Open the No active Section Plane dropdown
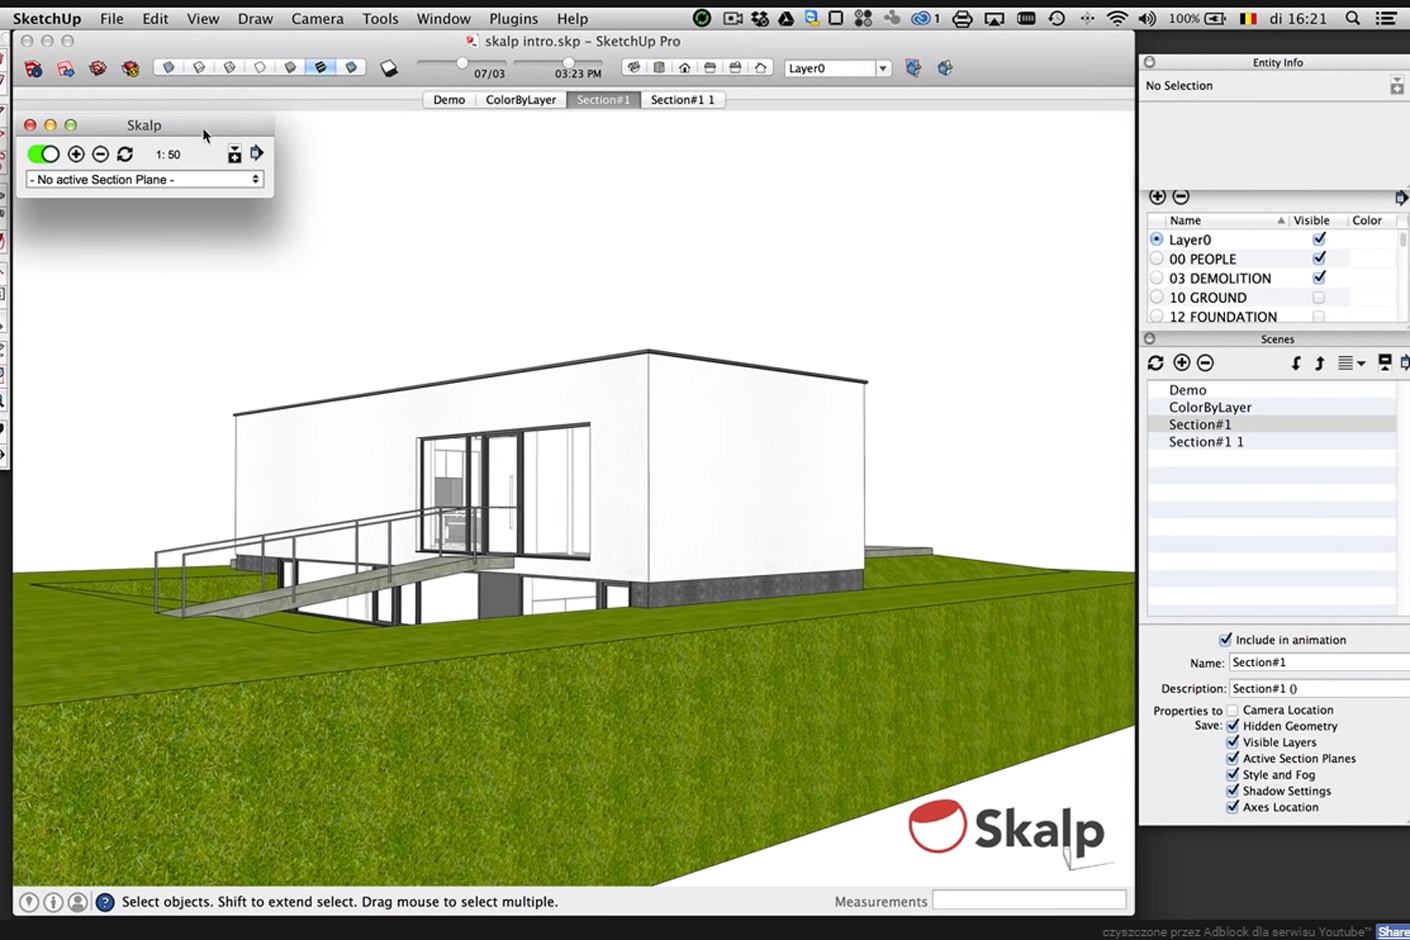This screenshot has width=1410, height=940. coord(144,179)
